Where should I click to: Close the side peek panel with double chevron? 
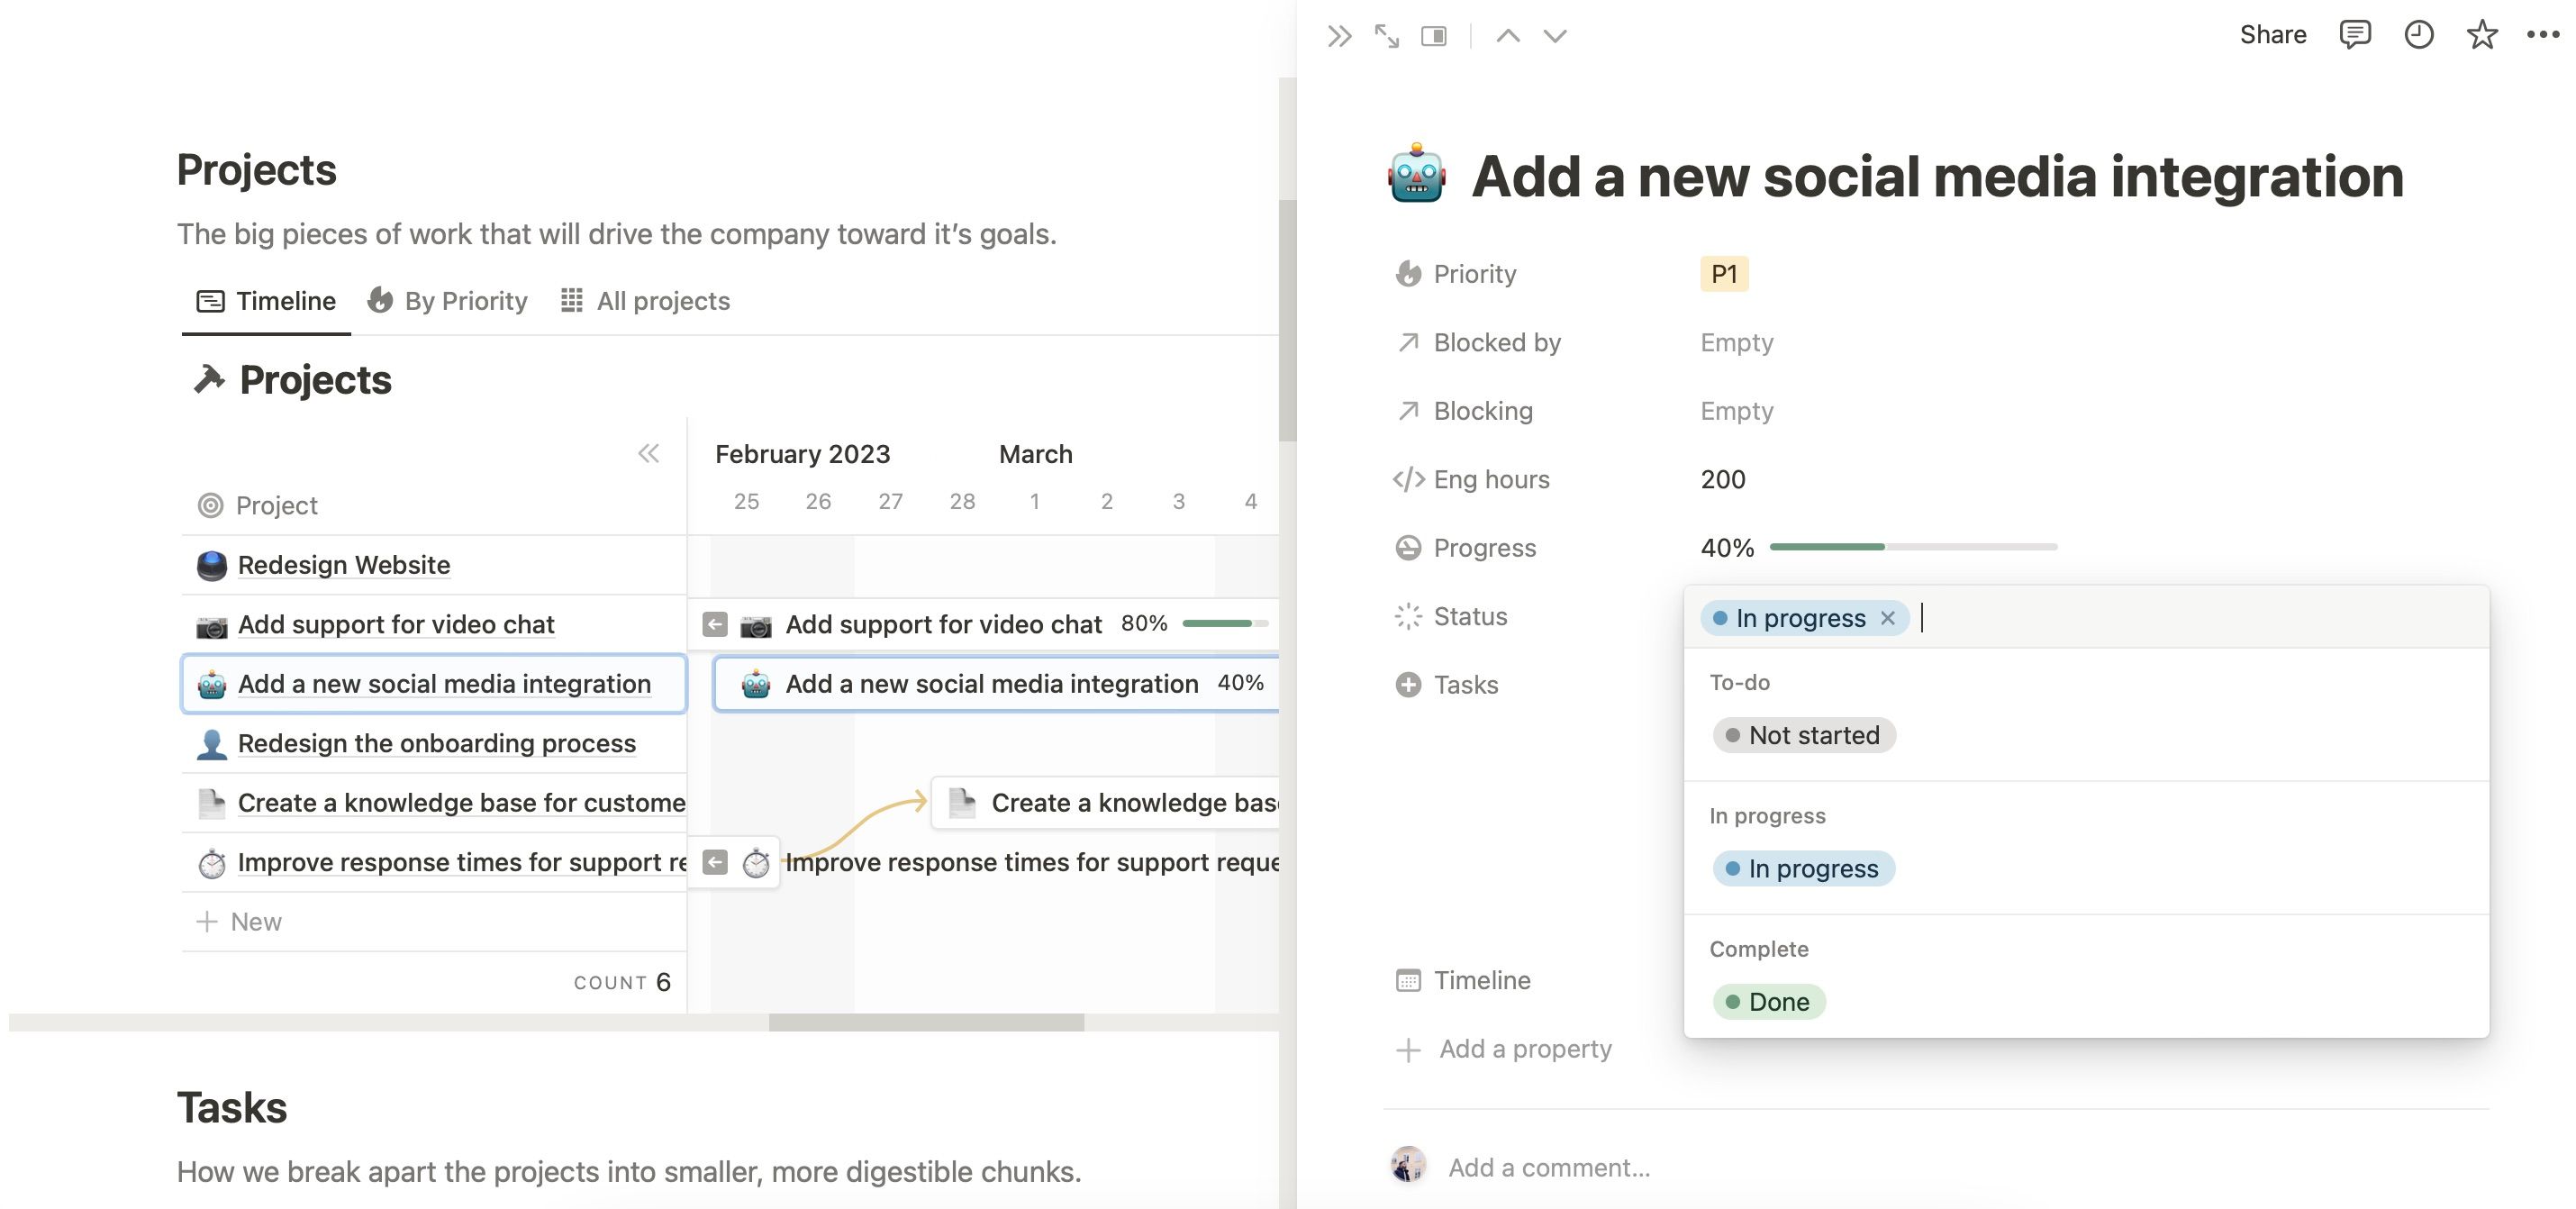click(x=1339, y=36)
